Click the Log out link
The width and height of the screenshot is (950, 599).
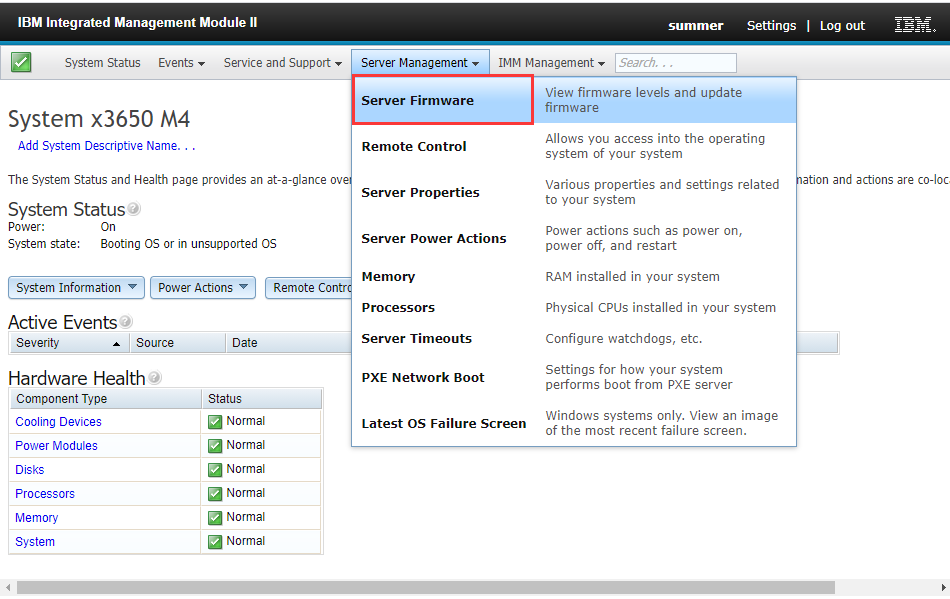842,25
